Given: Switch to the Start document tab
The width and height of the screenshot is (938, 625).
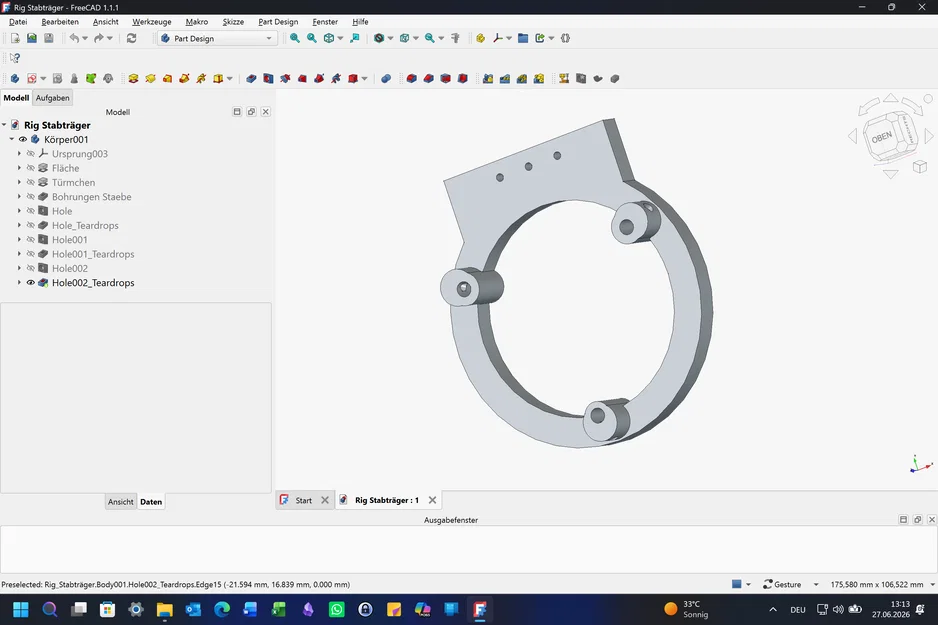Looking at the screenshot, I should pyautogui.click(x=303, y=501).
